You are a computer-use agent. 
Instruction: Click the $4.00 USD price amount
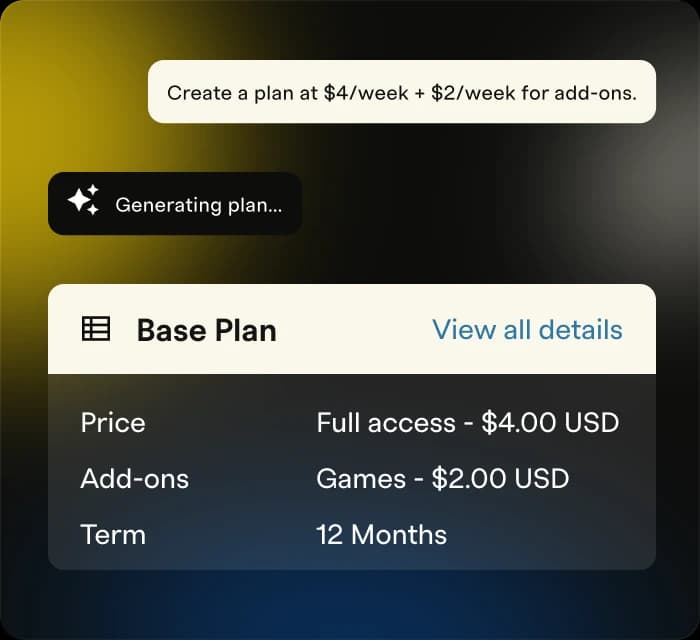click(550, 423)
